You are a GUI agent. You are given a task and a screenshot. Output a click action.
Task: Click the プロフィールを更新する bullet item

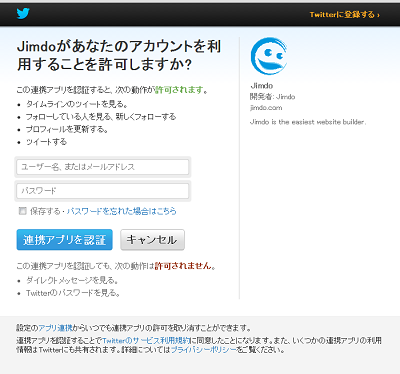pyautogui.click(x=67, y=129)
